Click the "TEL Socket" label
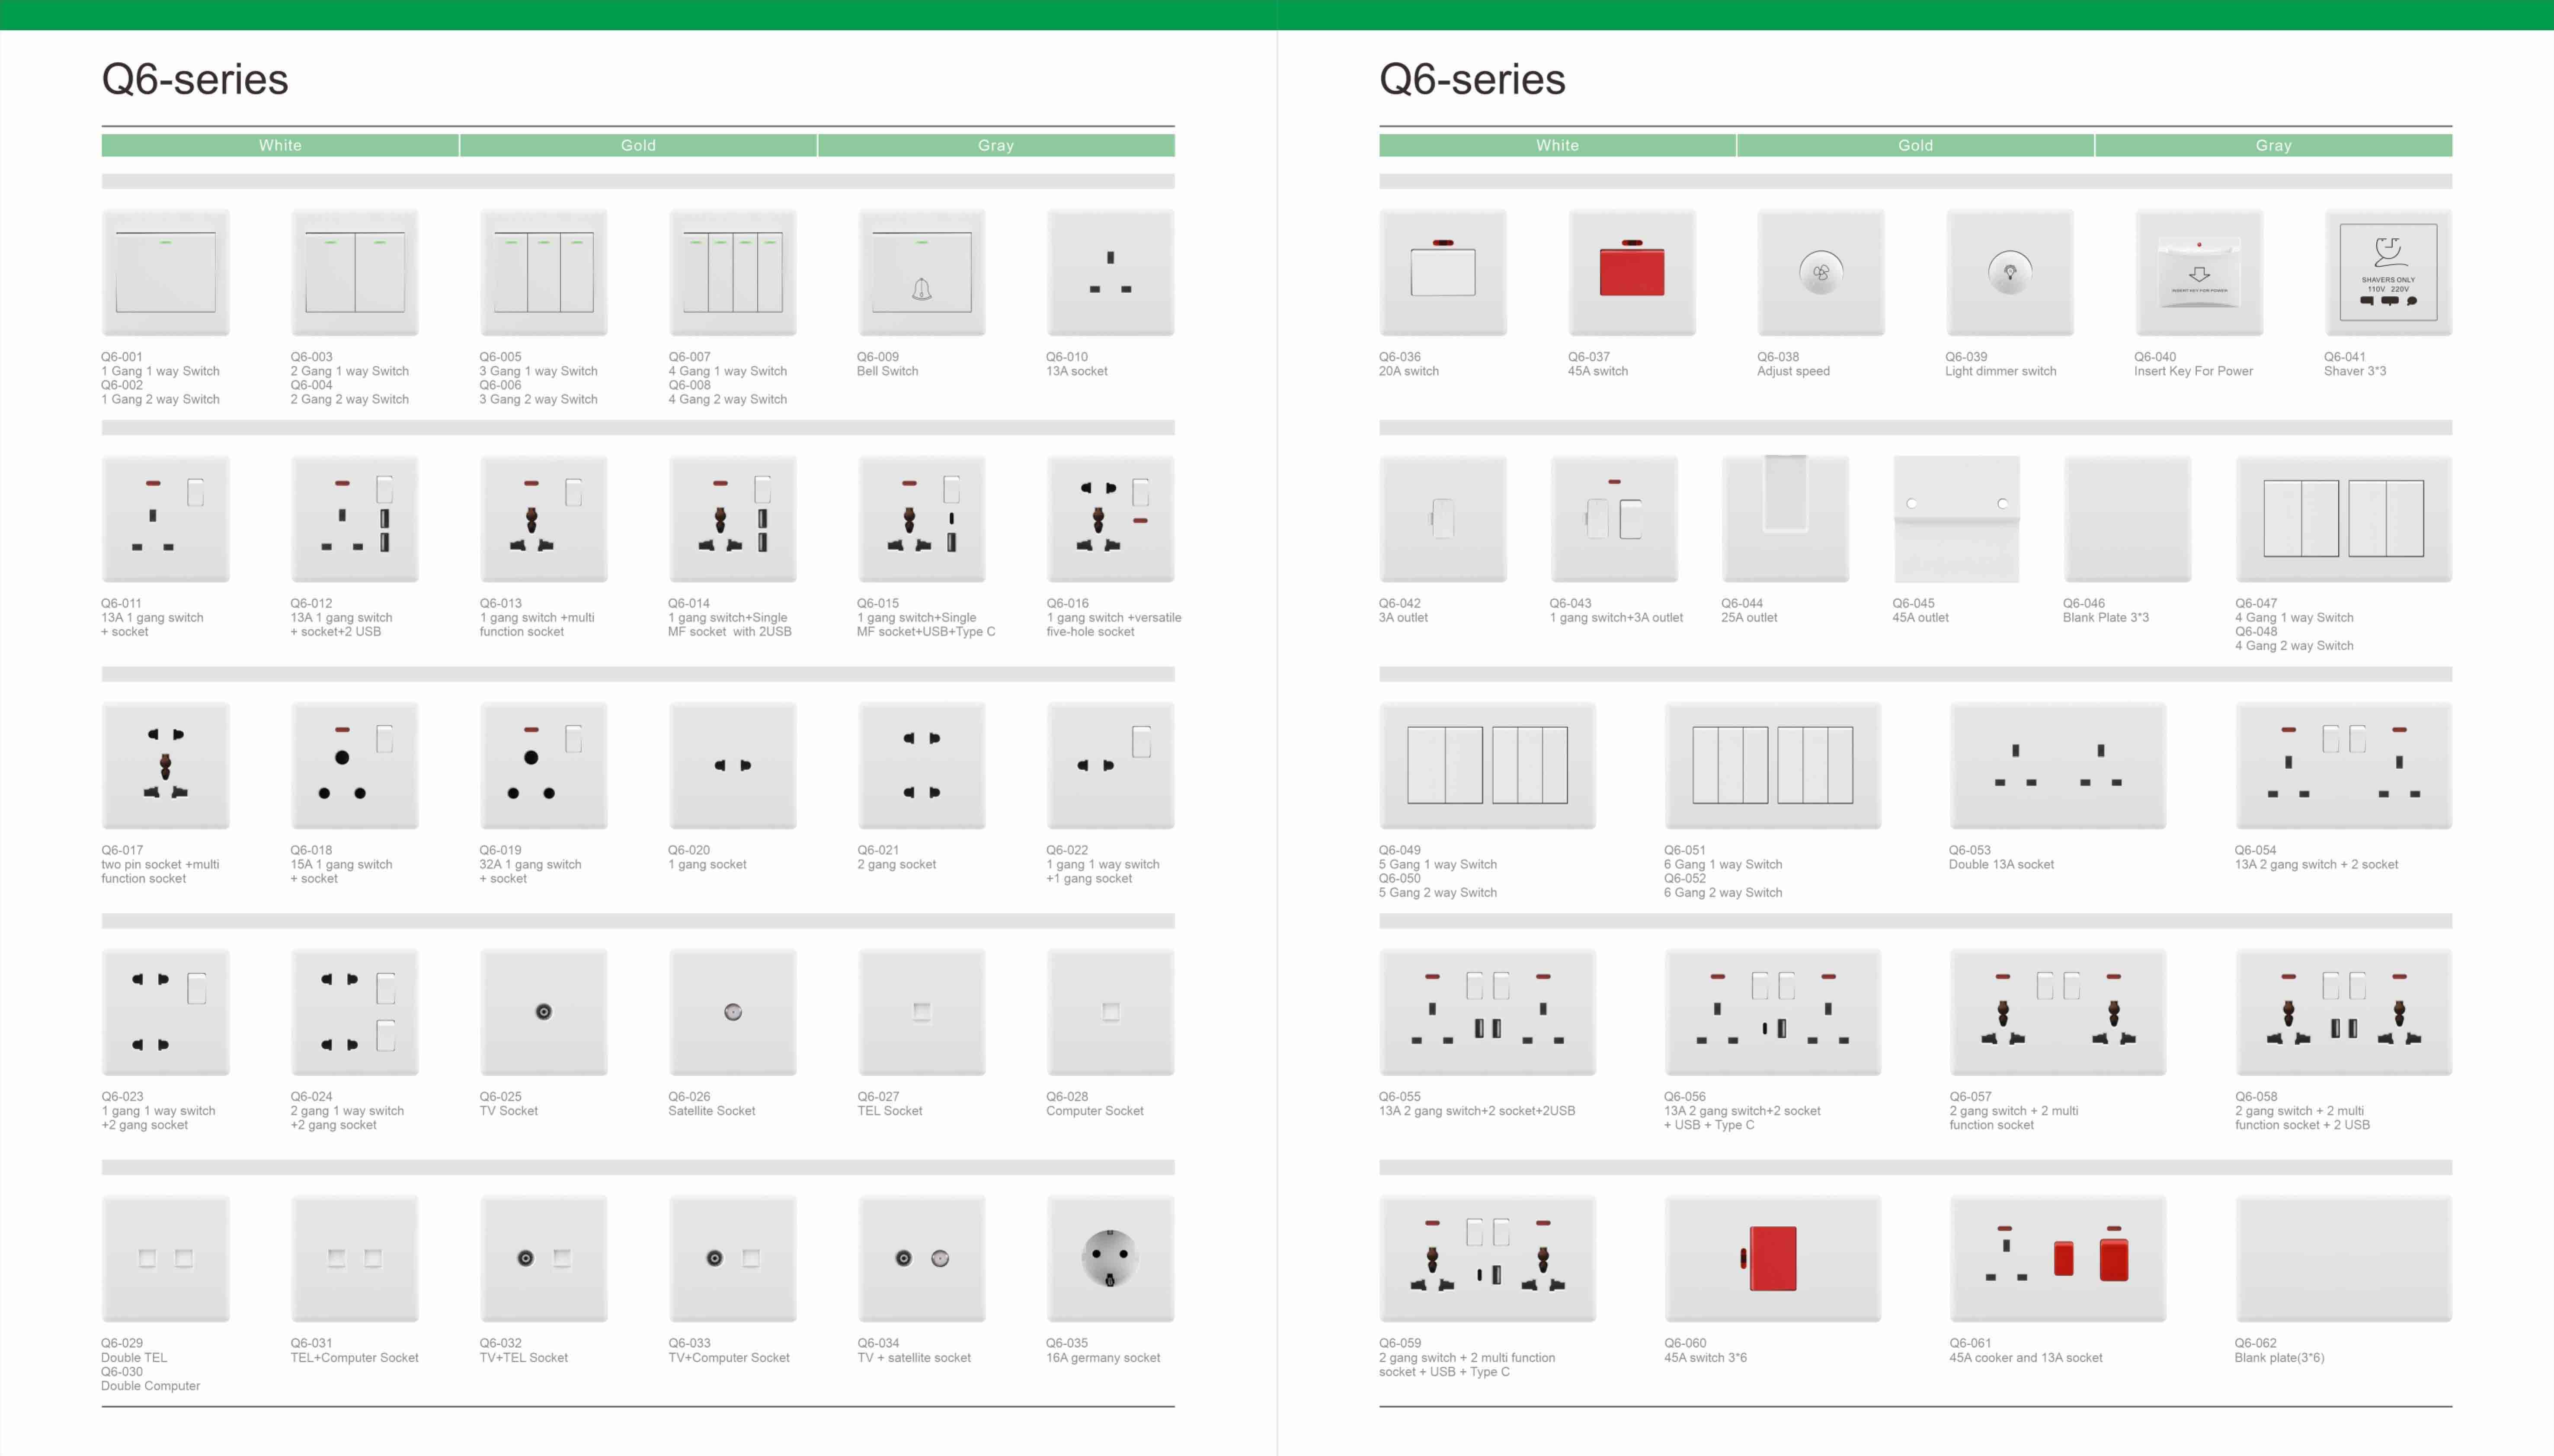Image resolution: width=2554 pixels, height=1456 pixels. point(889,1111)
